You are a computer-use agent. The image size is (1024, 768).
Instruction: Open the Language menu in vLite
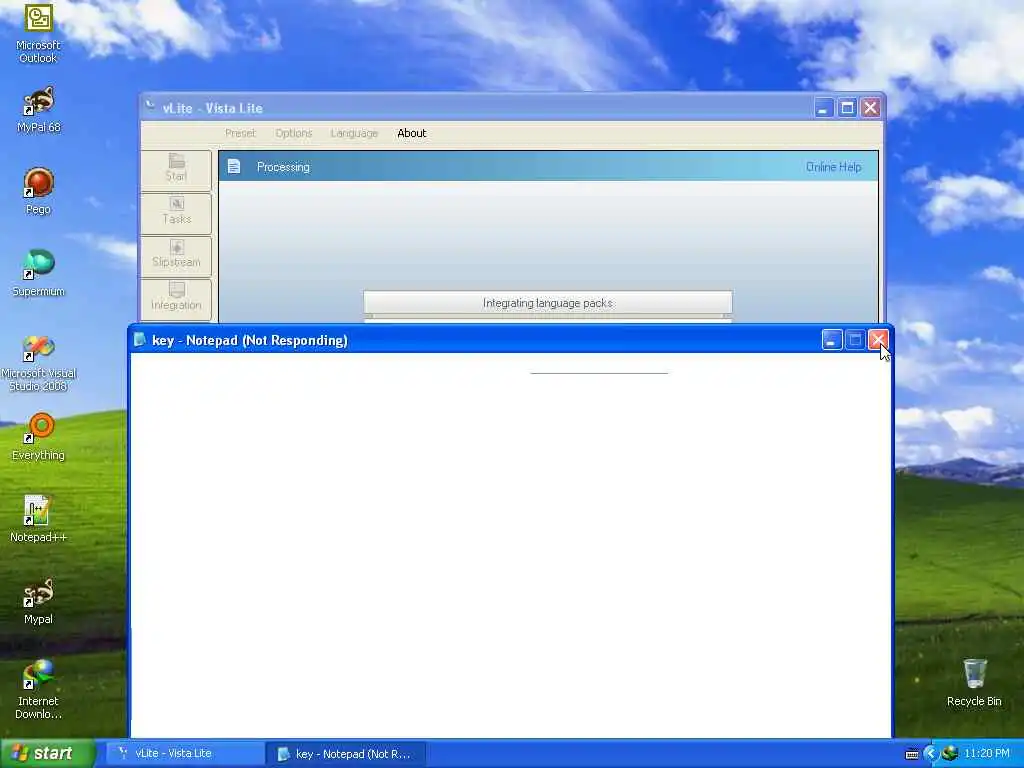pyautogui.click(x=354, y=133)
